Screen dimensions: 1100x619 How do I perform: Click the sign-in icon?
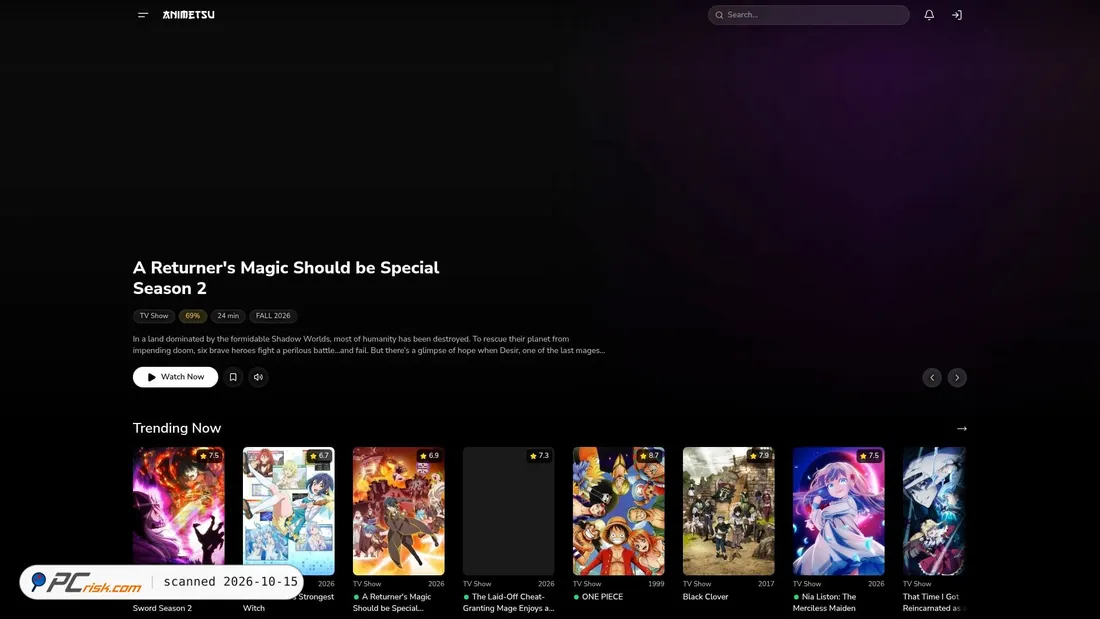coord(957,15)
